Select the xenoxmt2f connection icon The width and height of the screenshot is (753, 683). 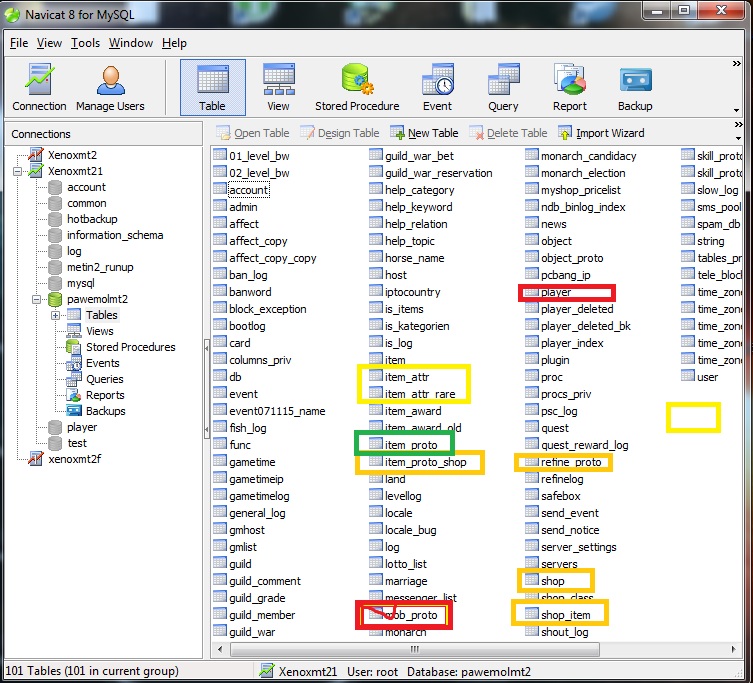(36, 459)
